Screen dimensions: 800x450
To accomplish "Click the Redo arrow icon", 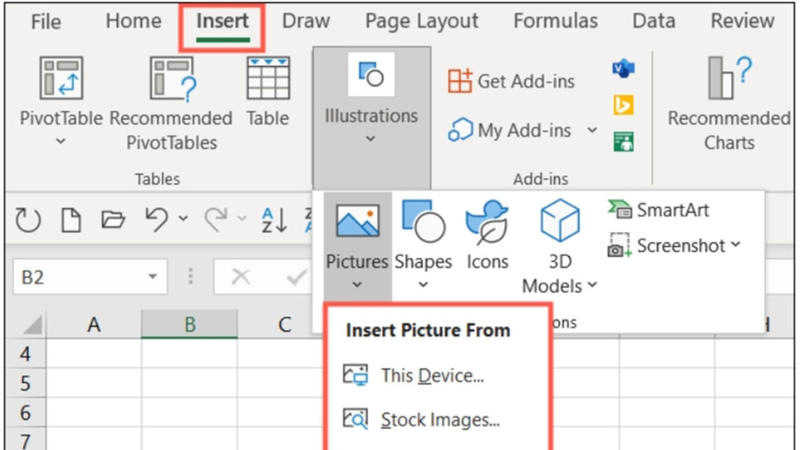I will (216, 219).
